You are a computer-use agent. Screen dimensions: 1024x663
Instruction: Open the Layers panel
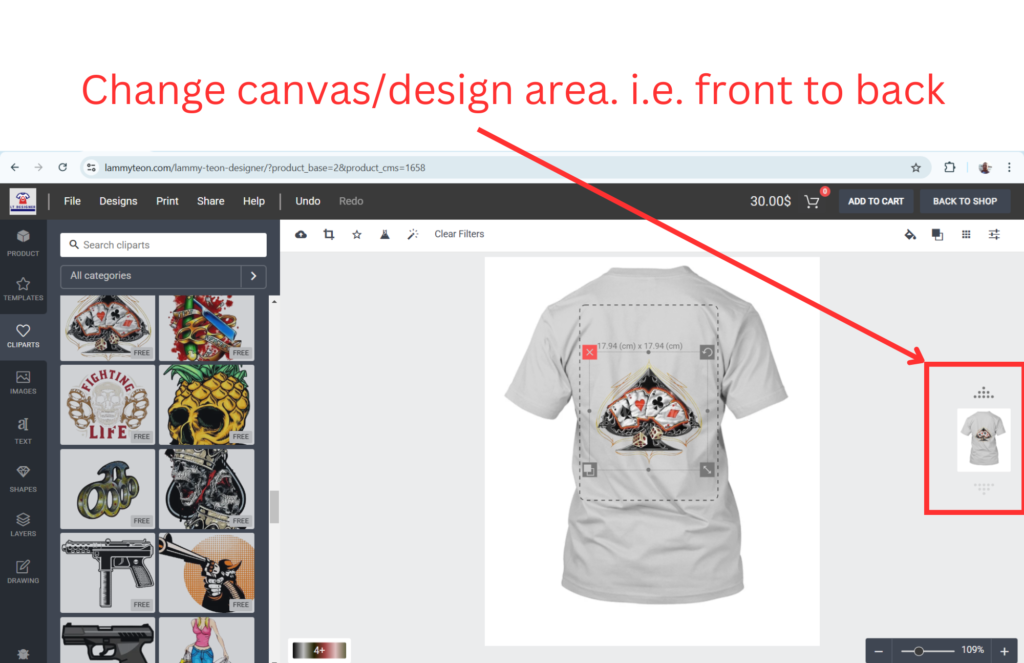click(x=23, y=525)
